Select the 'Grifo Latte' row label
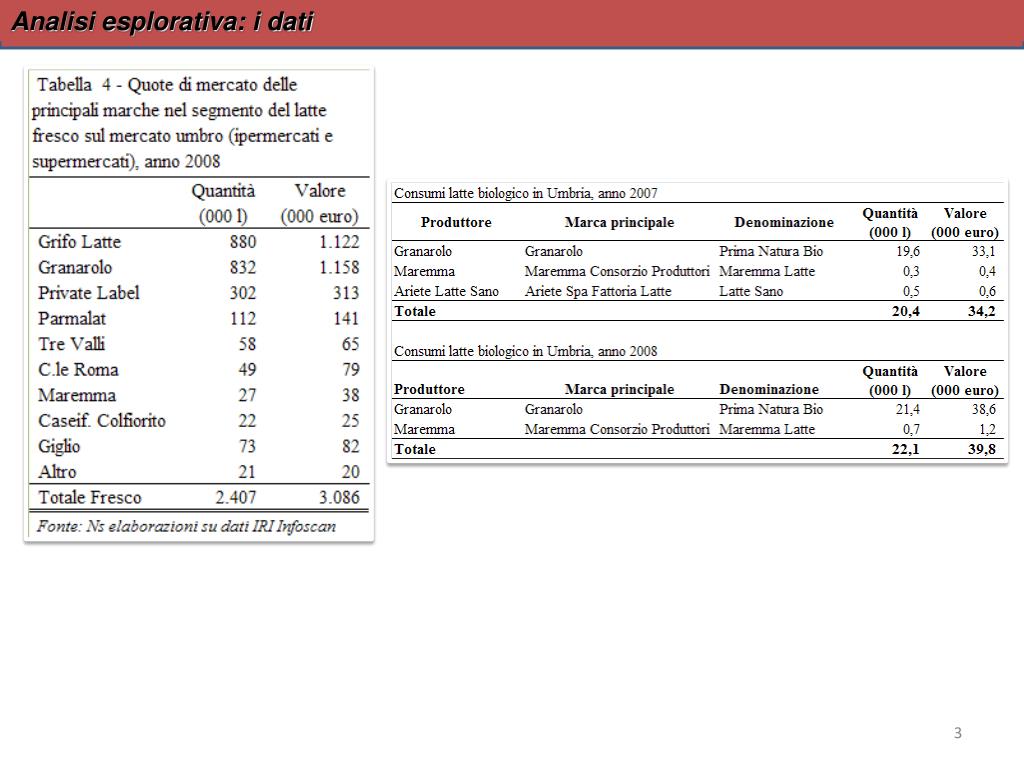The height and width of the screenshot is (768, 1024). point(80,242)
